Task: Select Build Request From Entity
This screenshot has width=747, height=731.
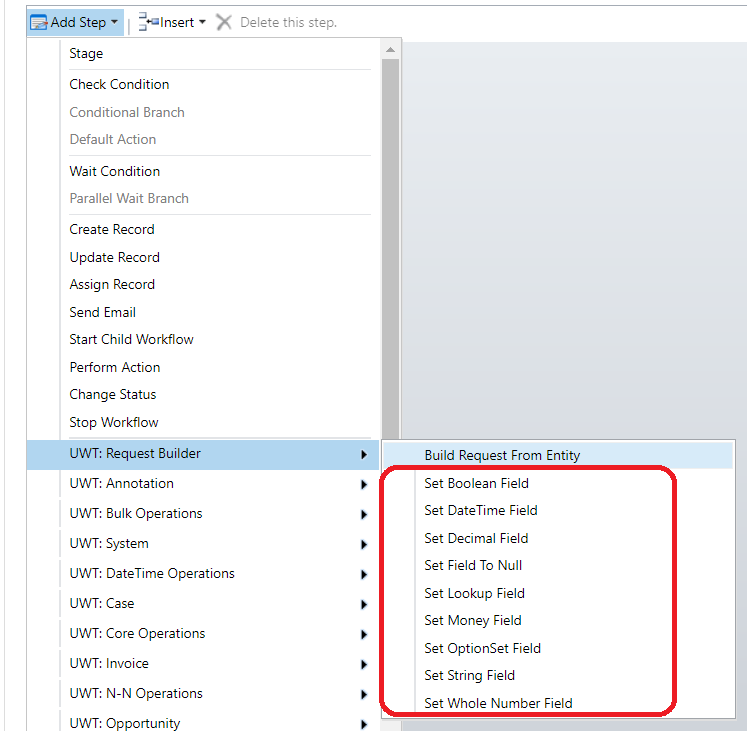Action: point(502,455)
